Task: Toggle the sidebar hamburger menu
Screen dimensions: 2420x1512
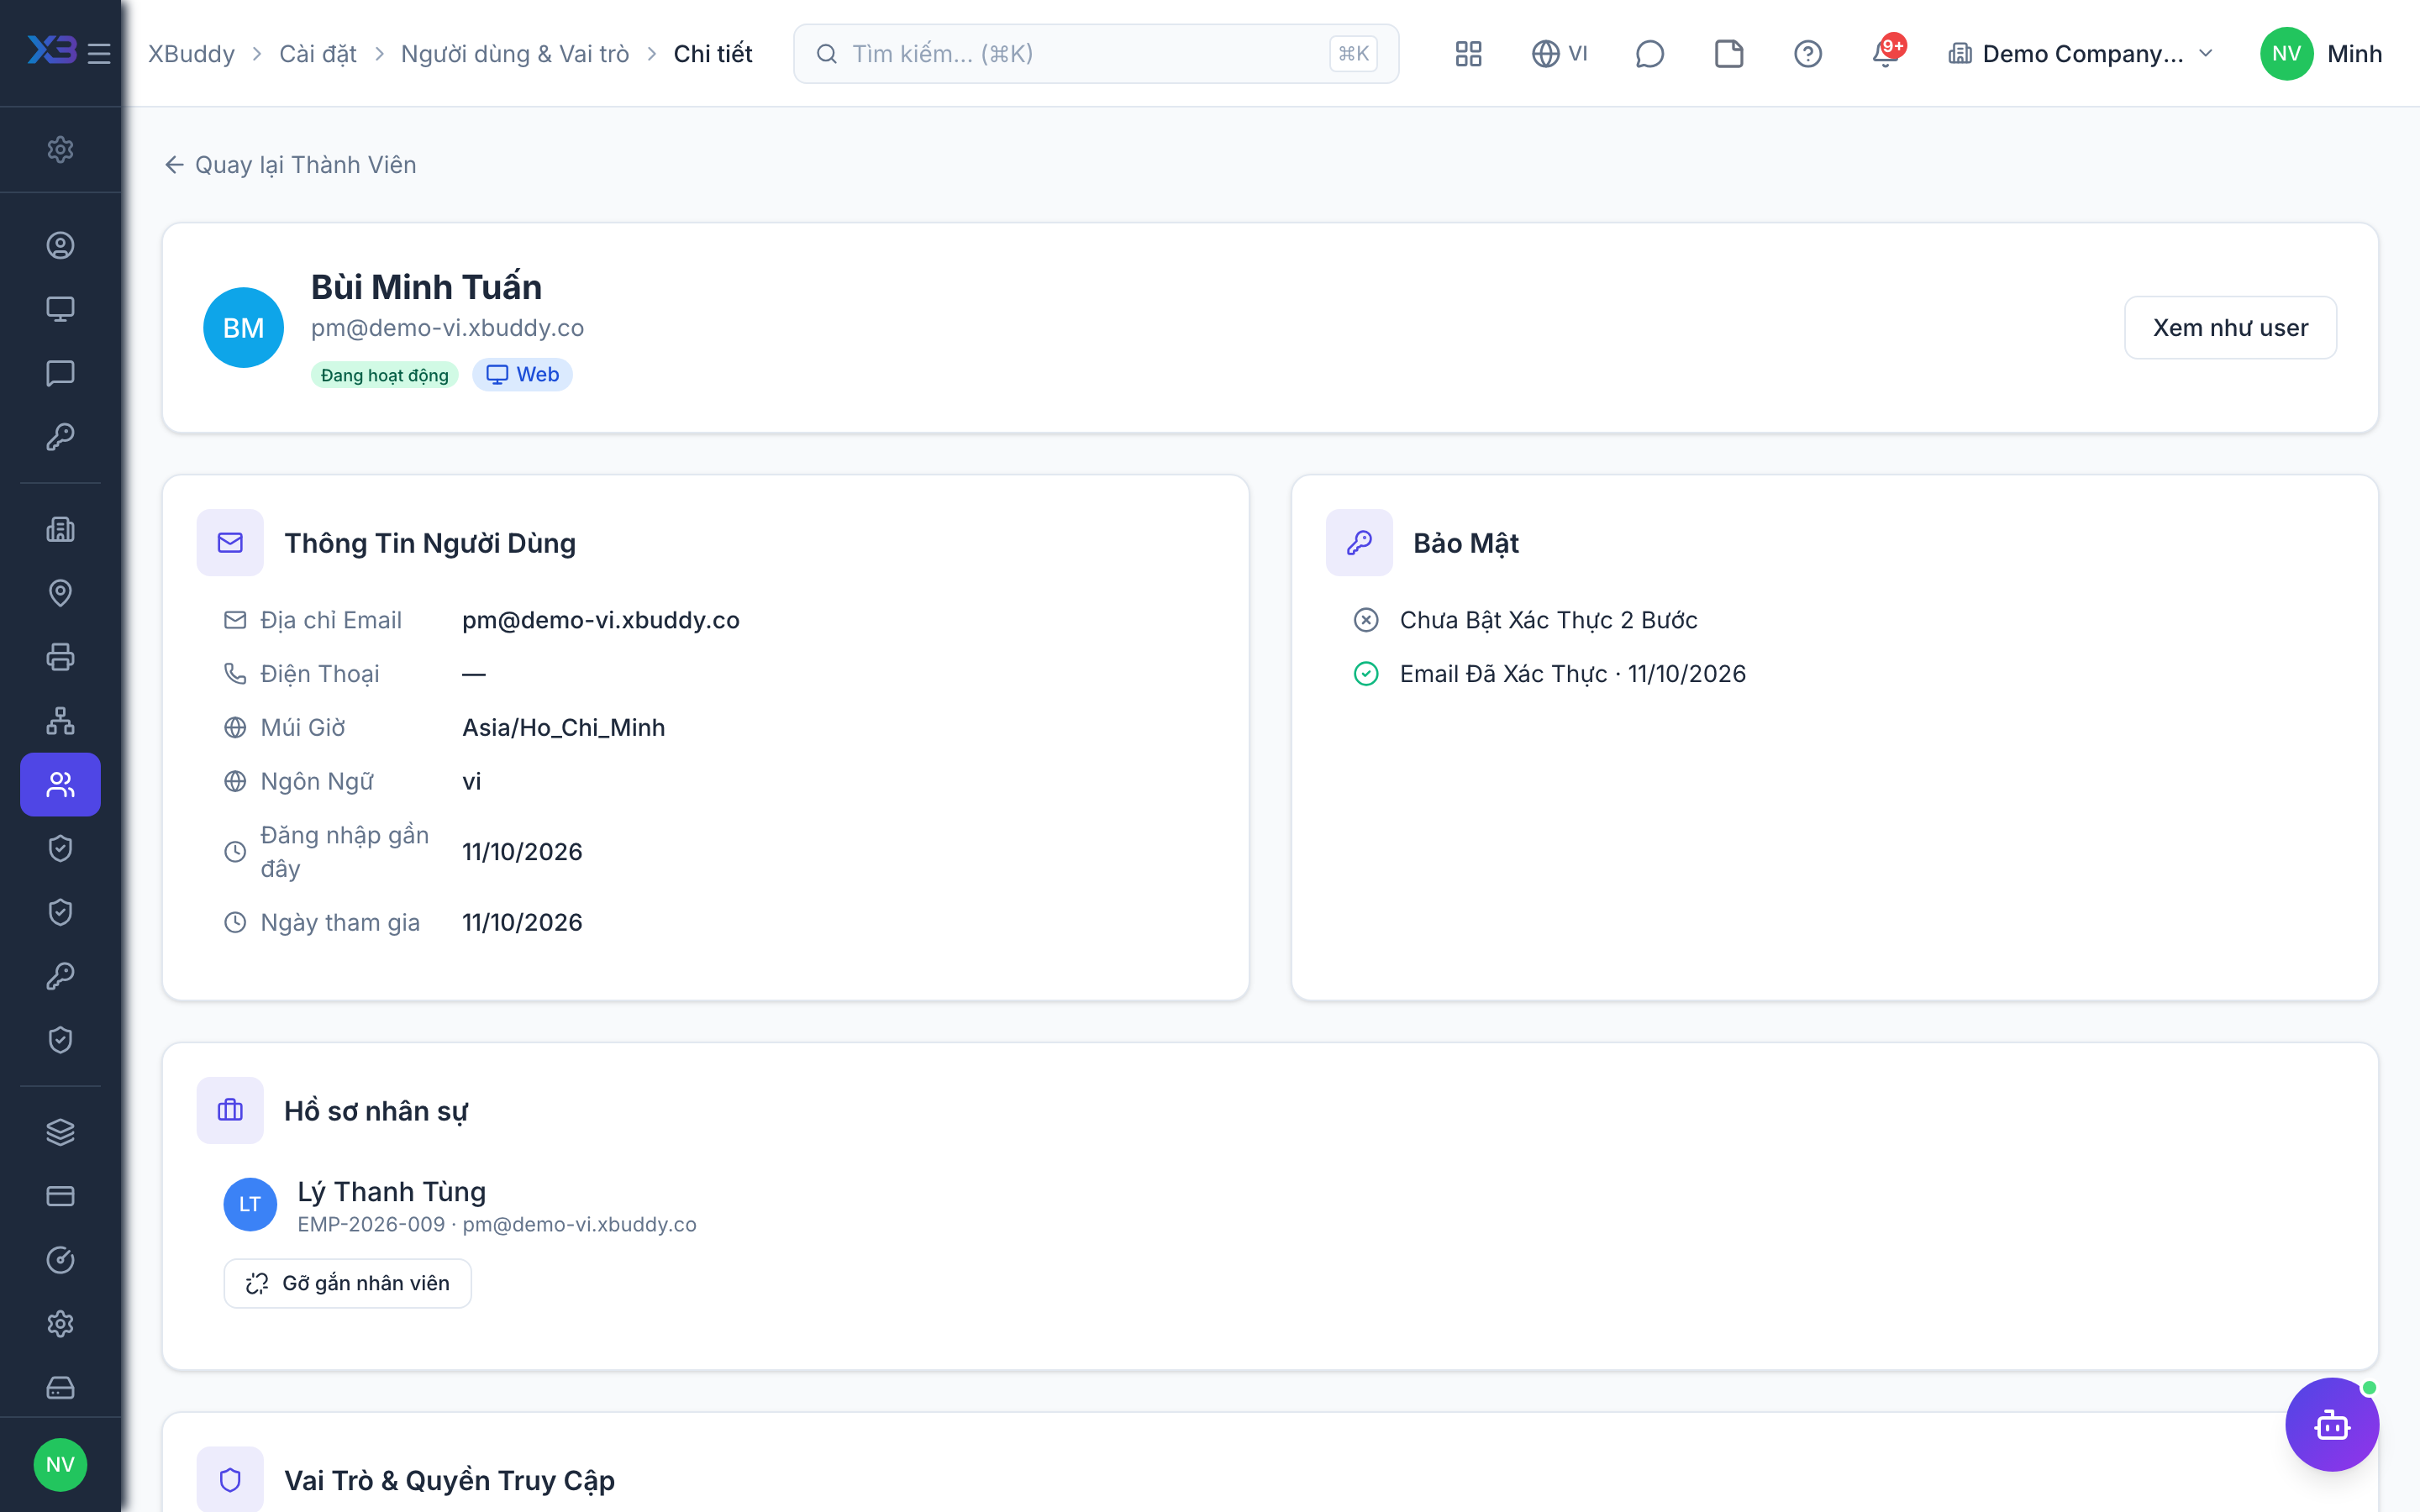Action: (x=99, y=53)
